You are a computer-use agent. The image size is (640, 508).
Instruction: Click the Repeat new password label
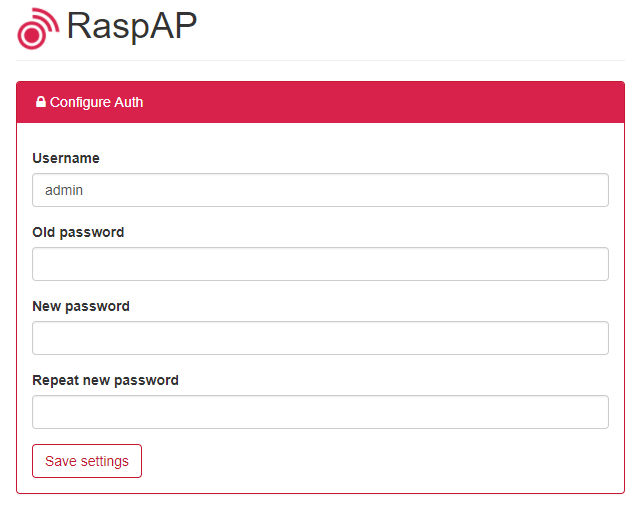105,380
